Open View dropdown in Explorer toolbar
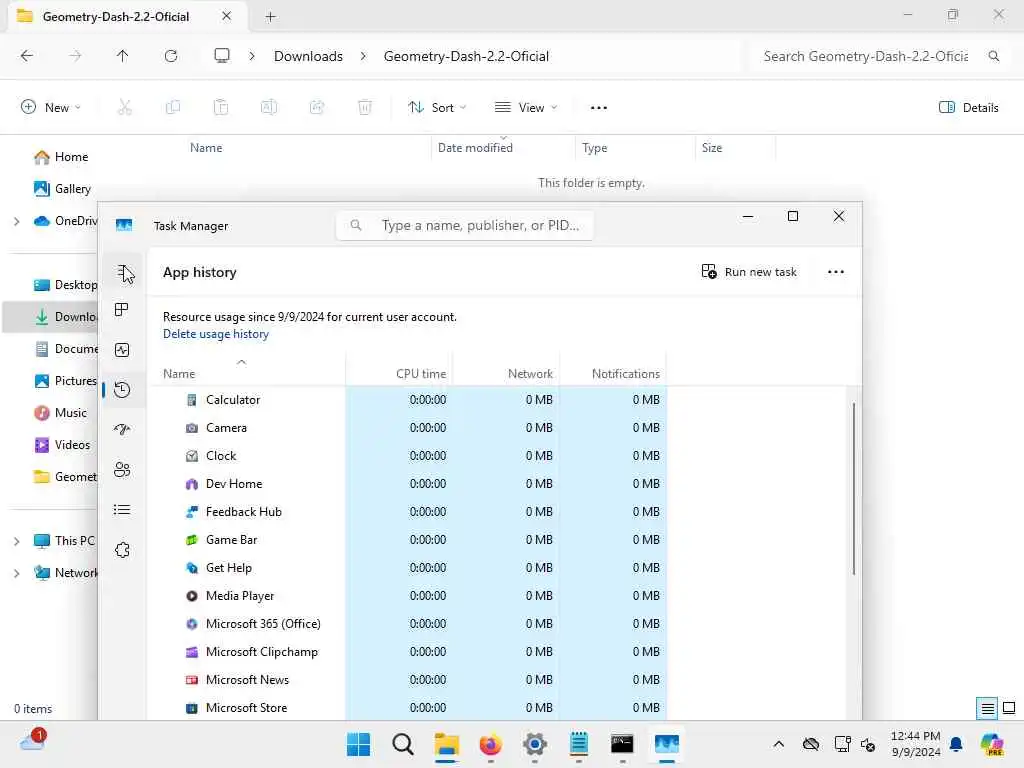Viewport: 1024px width, 768px height. 526,108
